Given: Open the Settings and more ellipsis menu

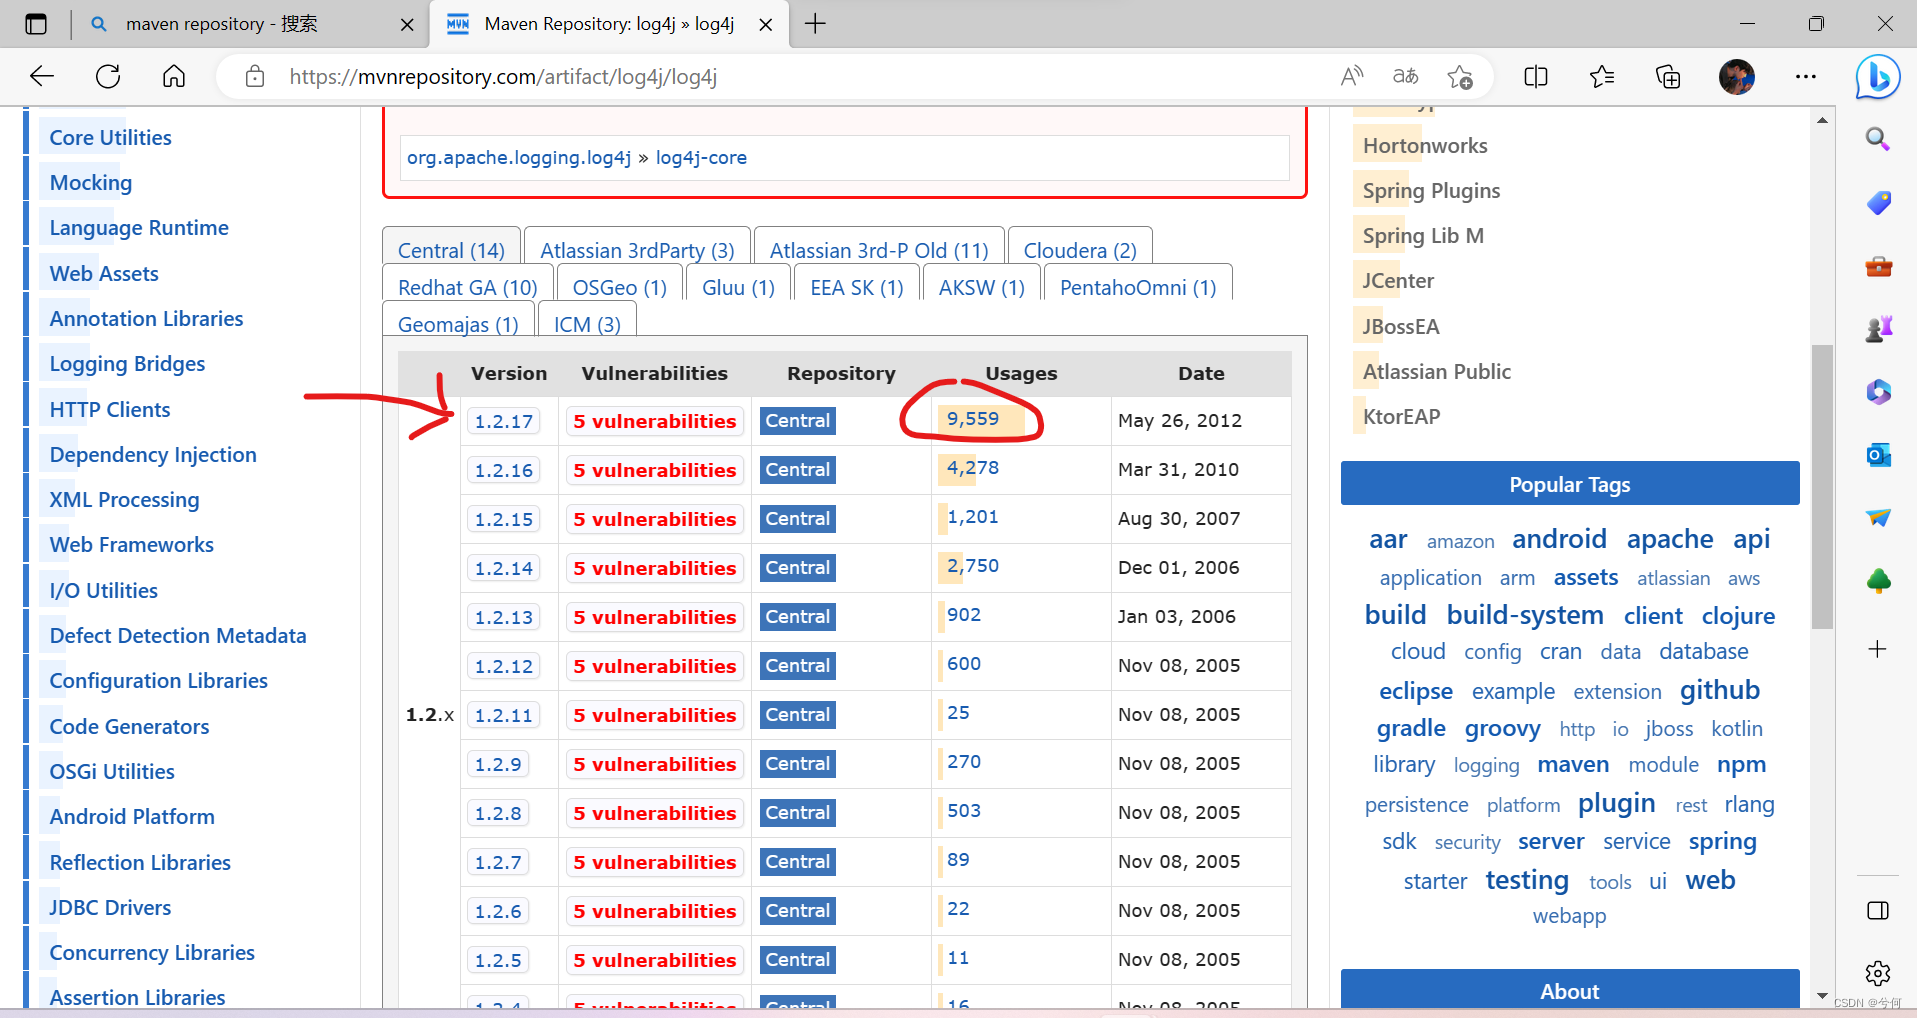Looking at the screenshot, I should click(x=1806, y=76).
